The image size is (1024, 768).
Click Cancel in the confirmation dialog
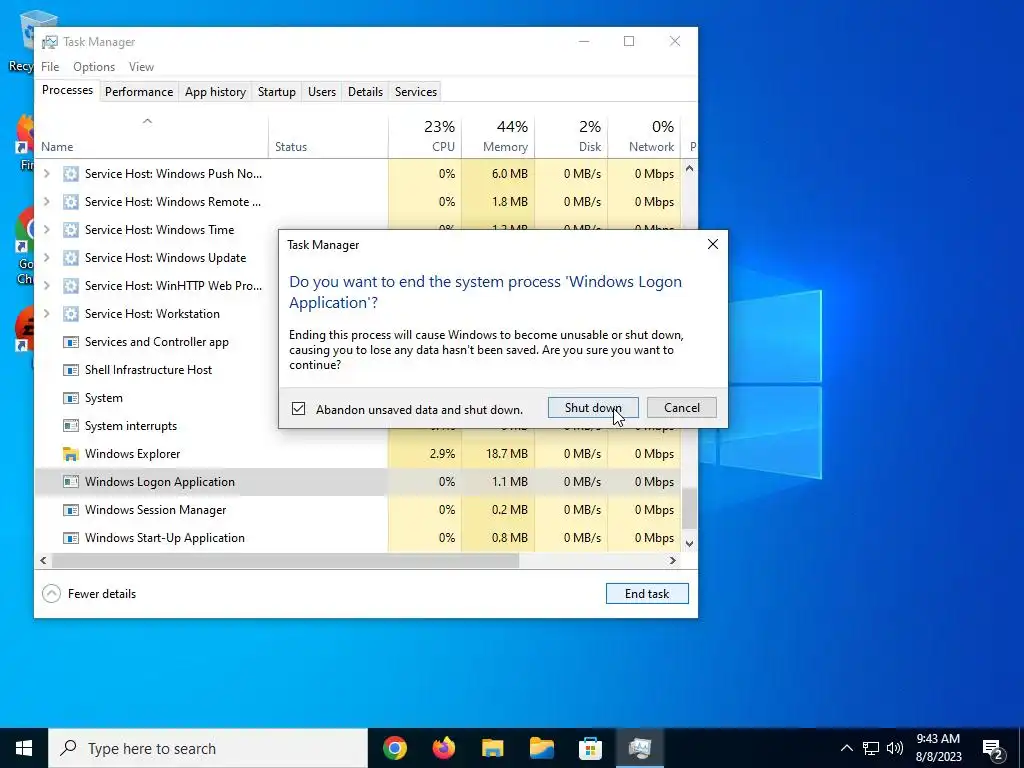[682, 408]
